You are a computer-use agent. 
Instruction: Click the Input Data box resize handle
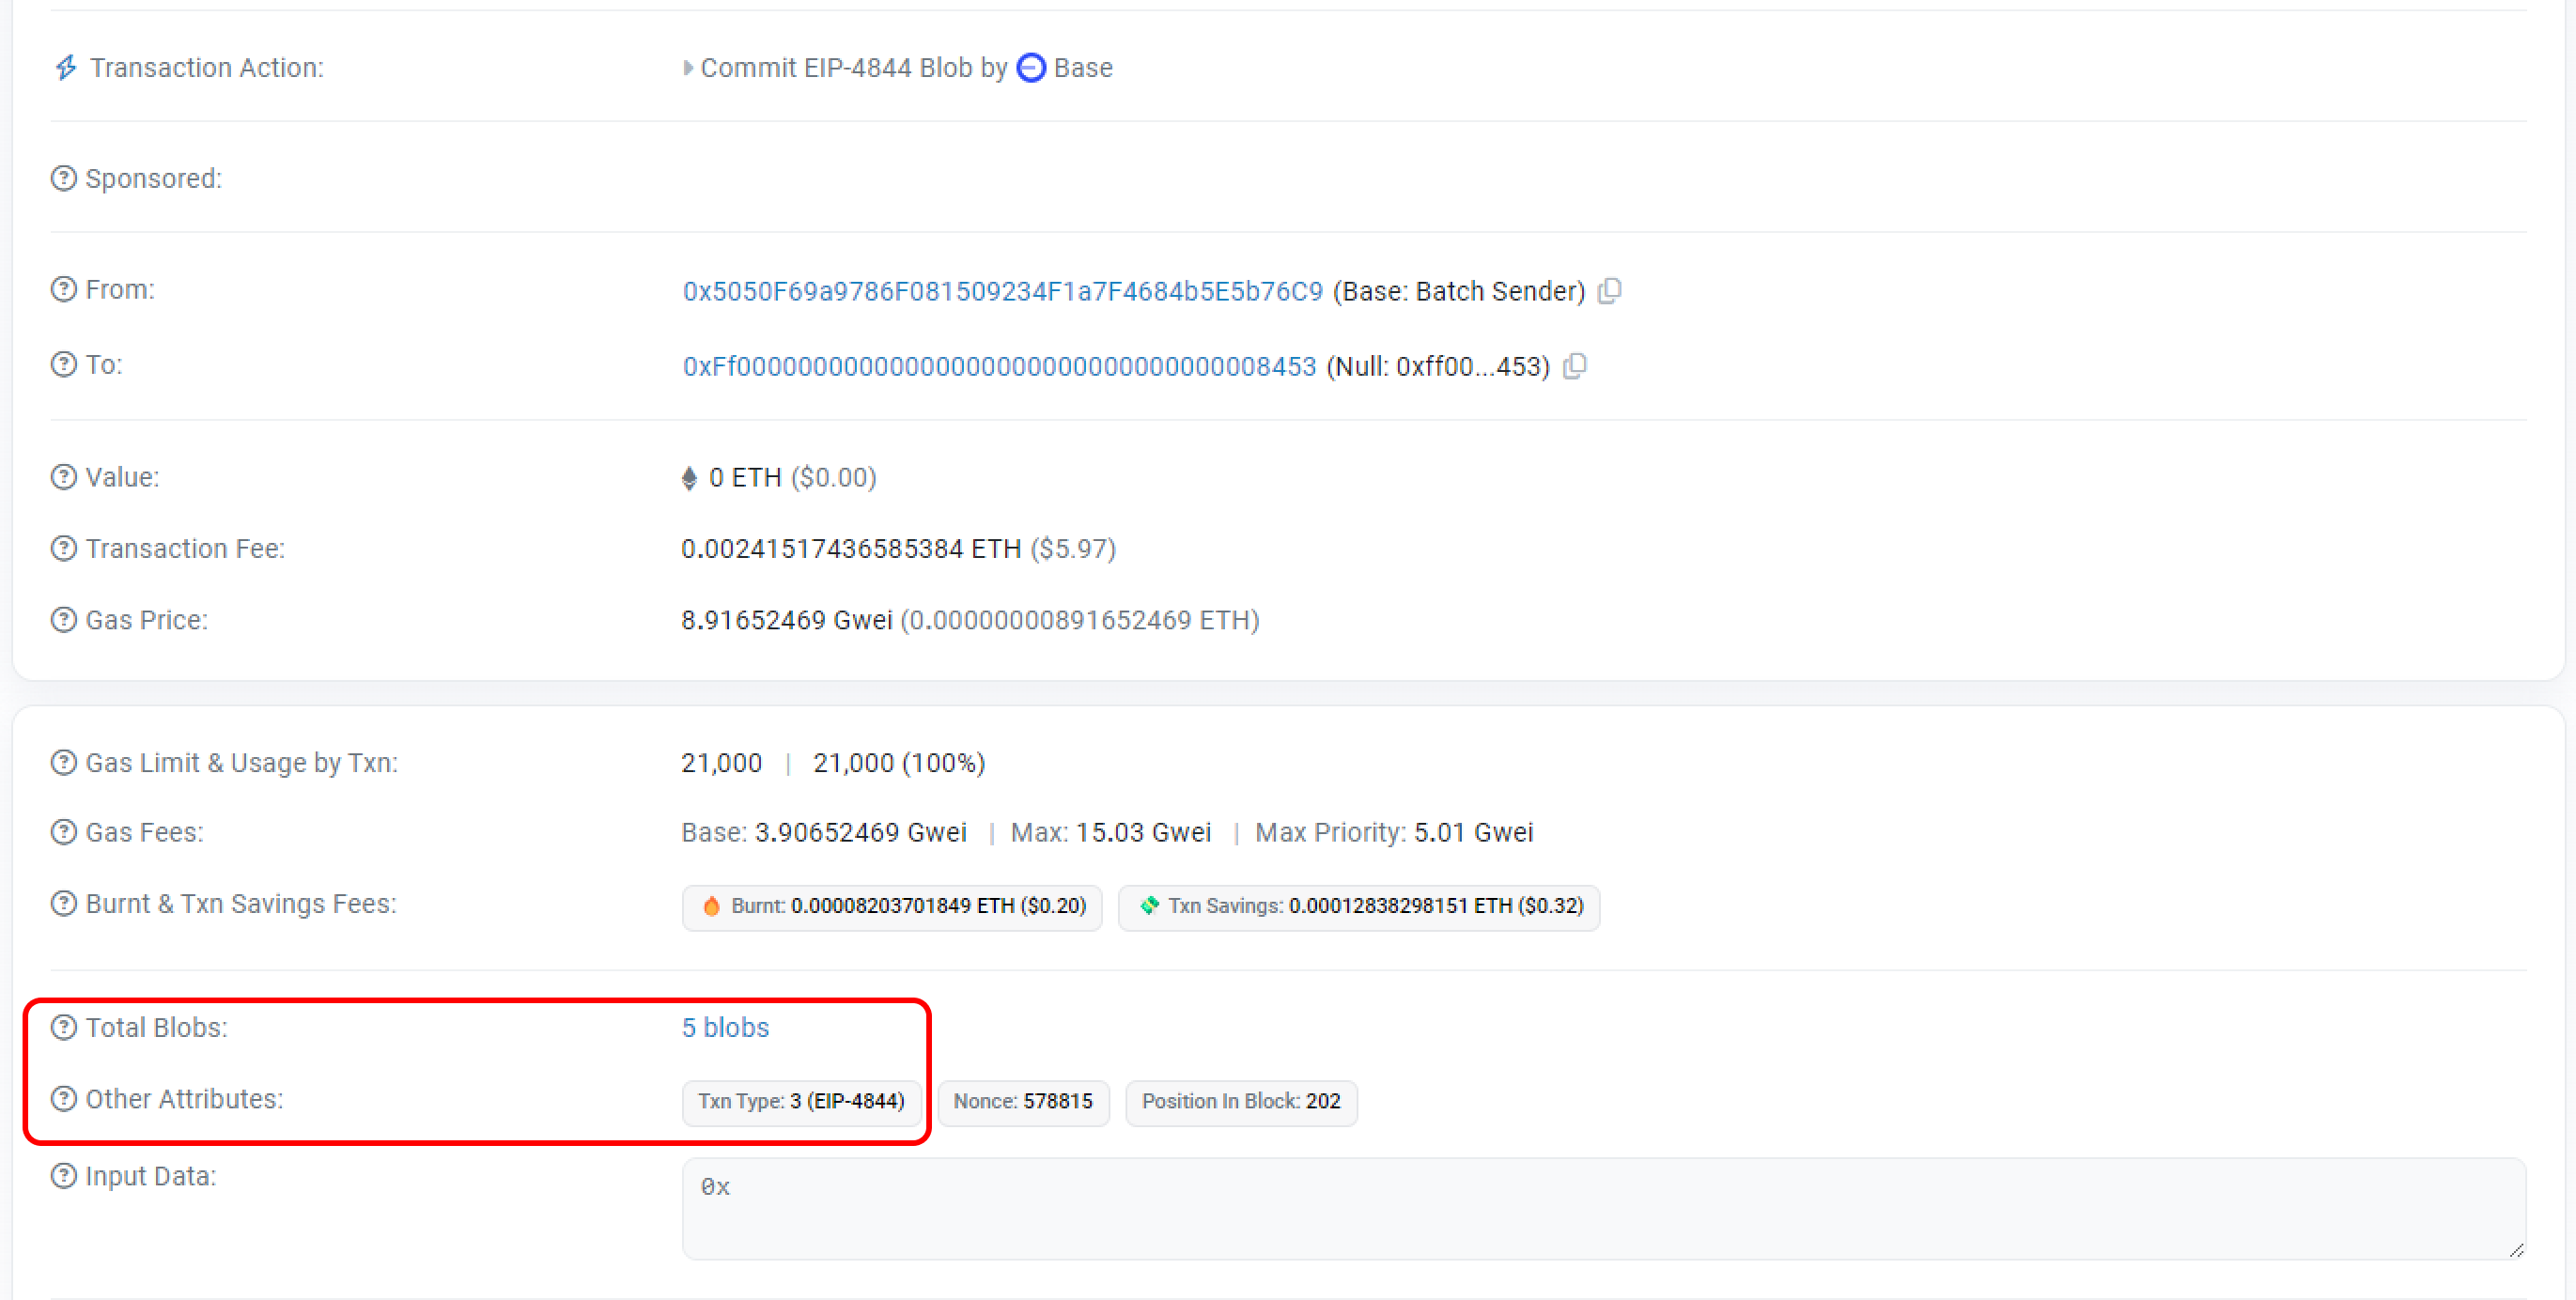point(2516,1250)
